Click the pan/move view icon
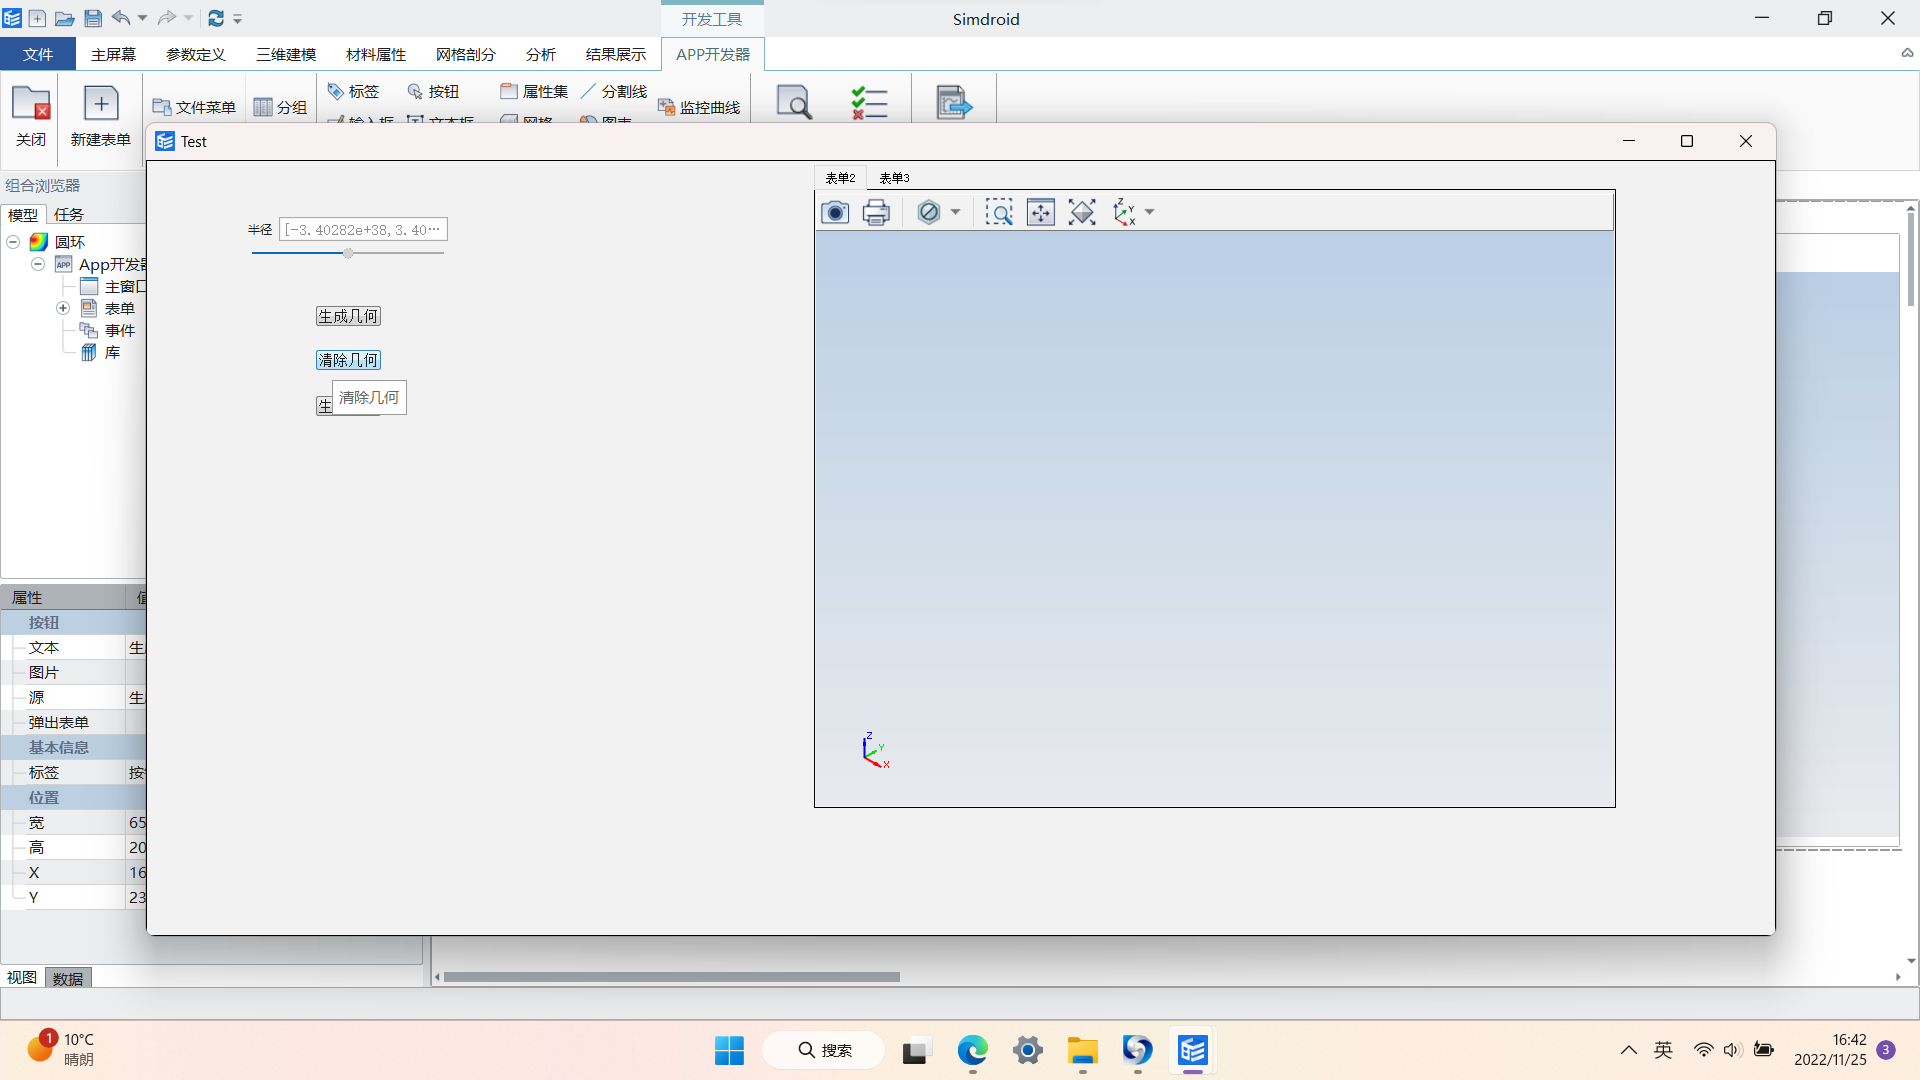The width and height of the screenshot is (1920, 1080). 1041,212
